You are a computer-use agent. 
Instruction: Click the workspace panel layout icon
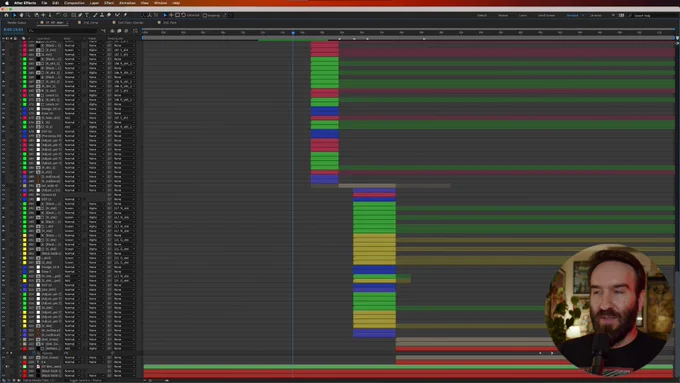coord(621,15)
